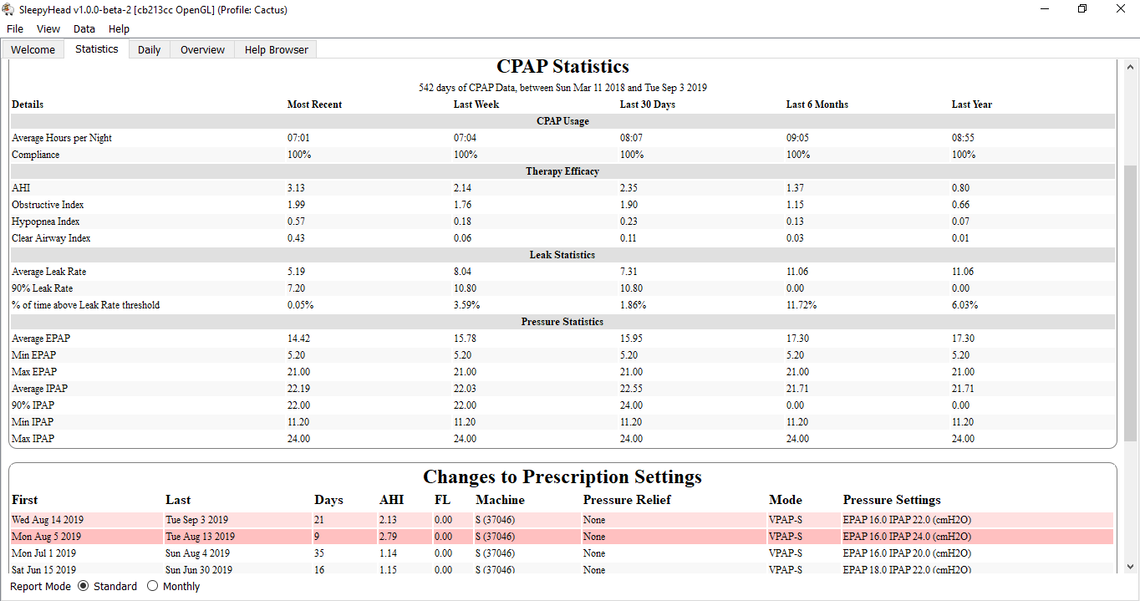Click the 'Max EPAP' row label
The height and width of the screenshot is (601, 1140).
(x=34, y=372)
